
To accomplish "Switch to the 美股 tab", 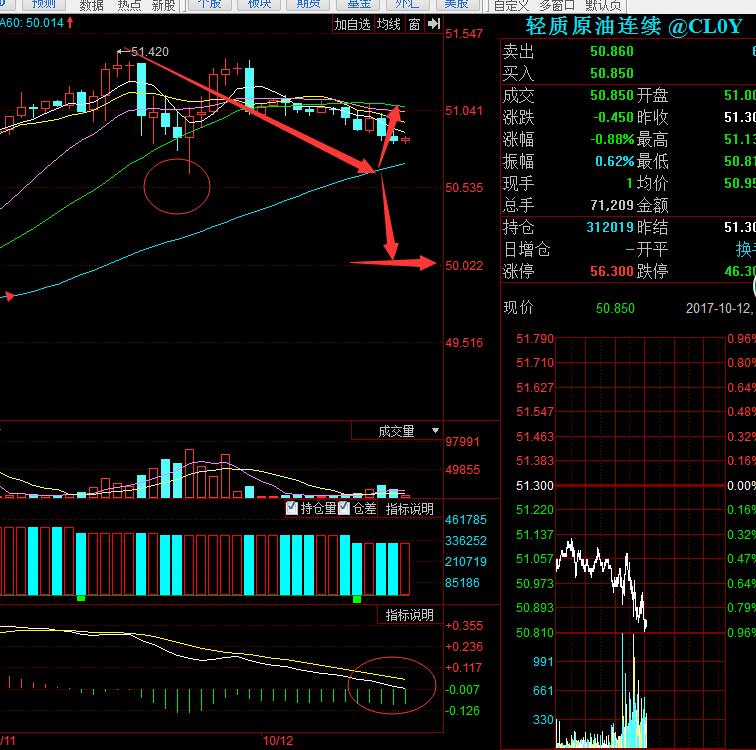I will point(457,4).
